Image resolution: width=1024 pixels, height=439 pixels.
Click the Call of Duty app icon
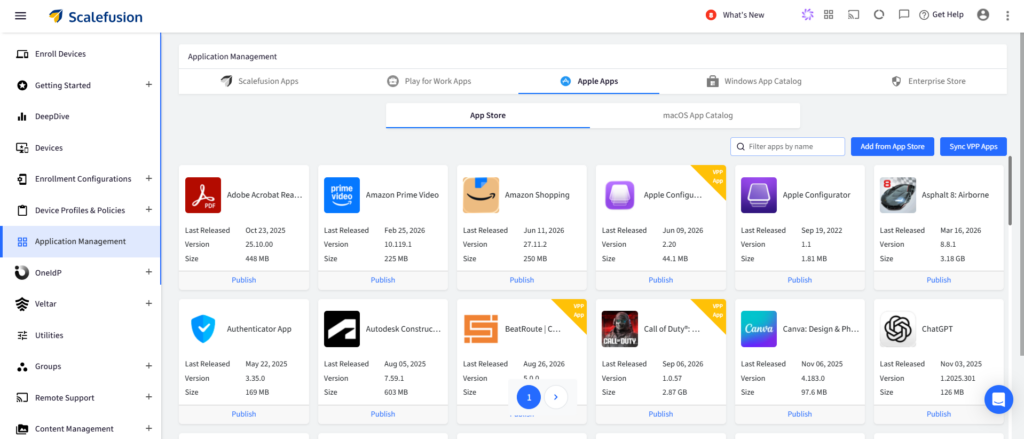point(620,329)
